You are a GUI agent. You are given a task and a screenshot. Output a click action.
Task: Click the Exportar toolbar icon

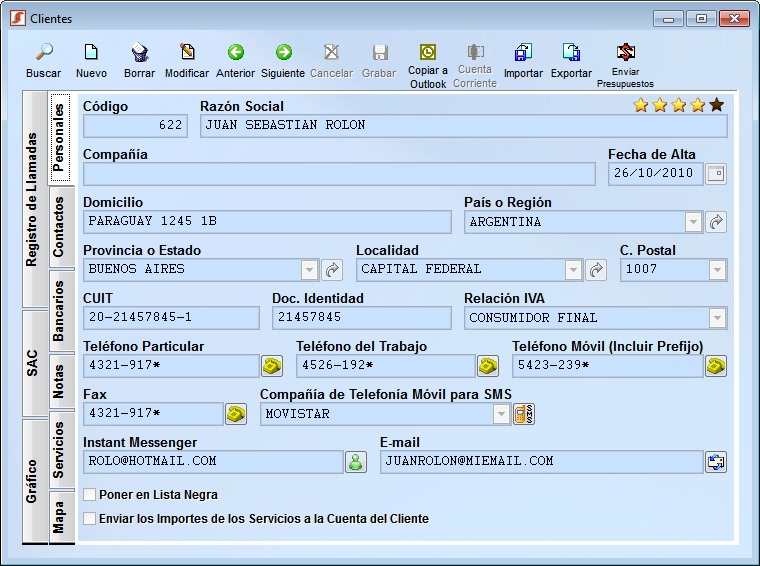[x=571, y=53]
